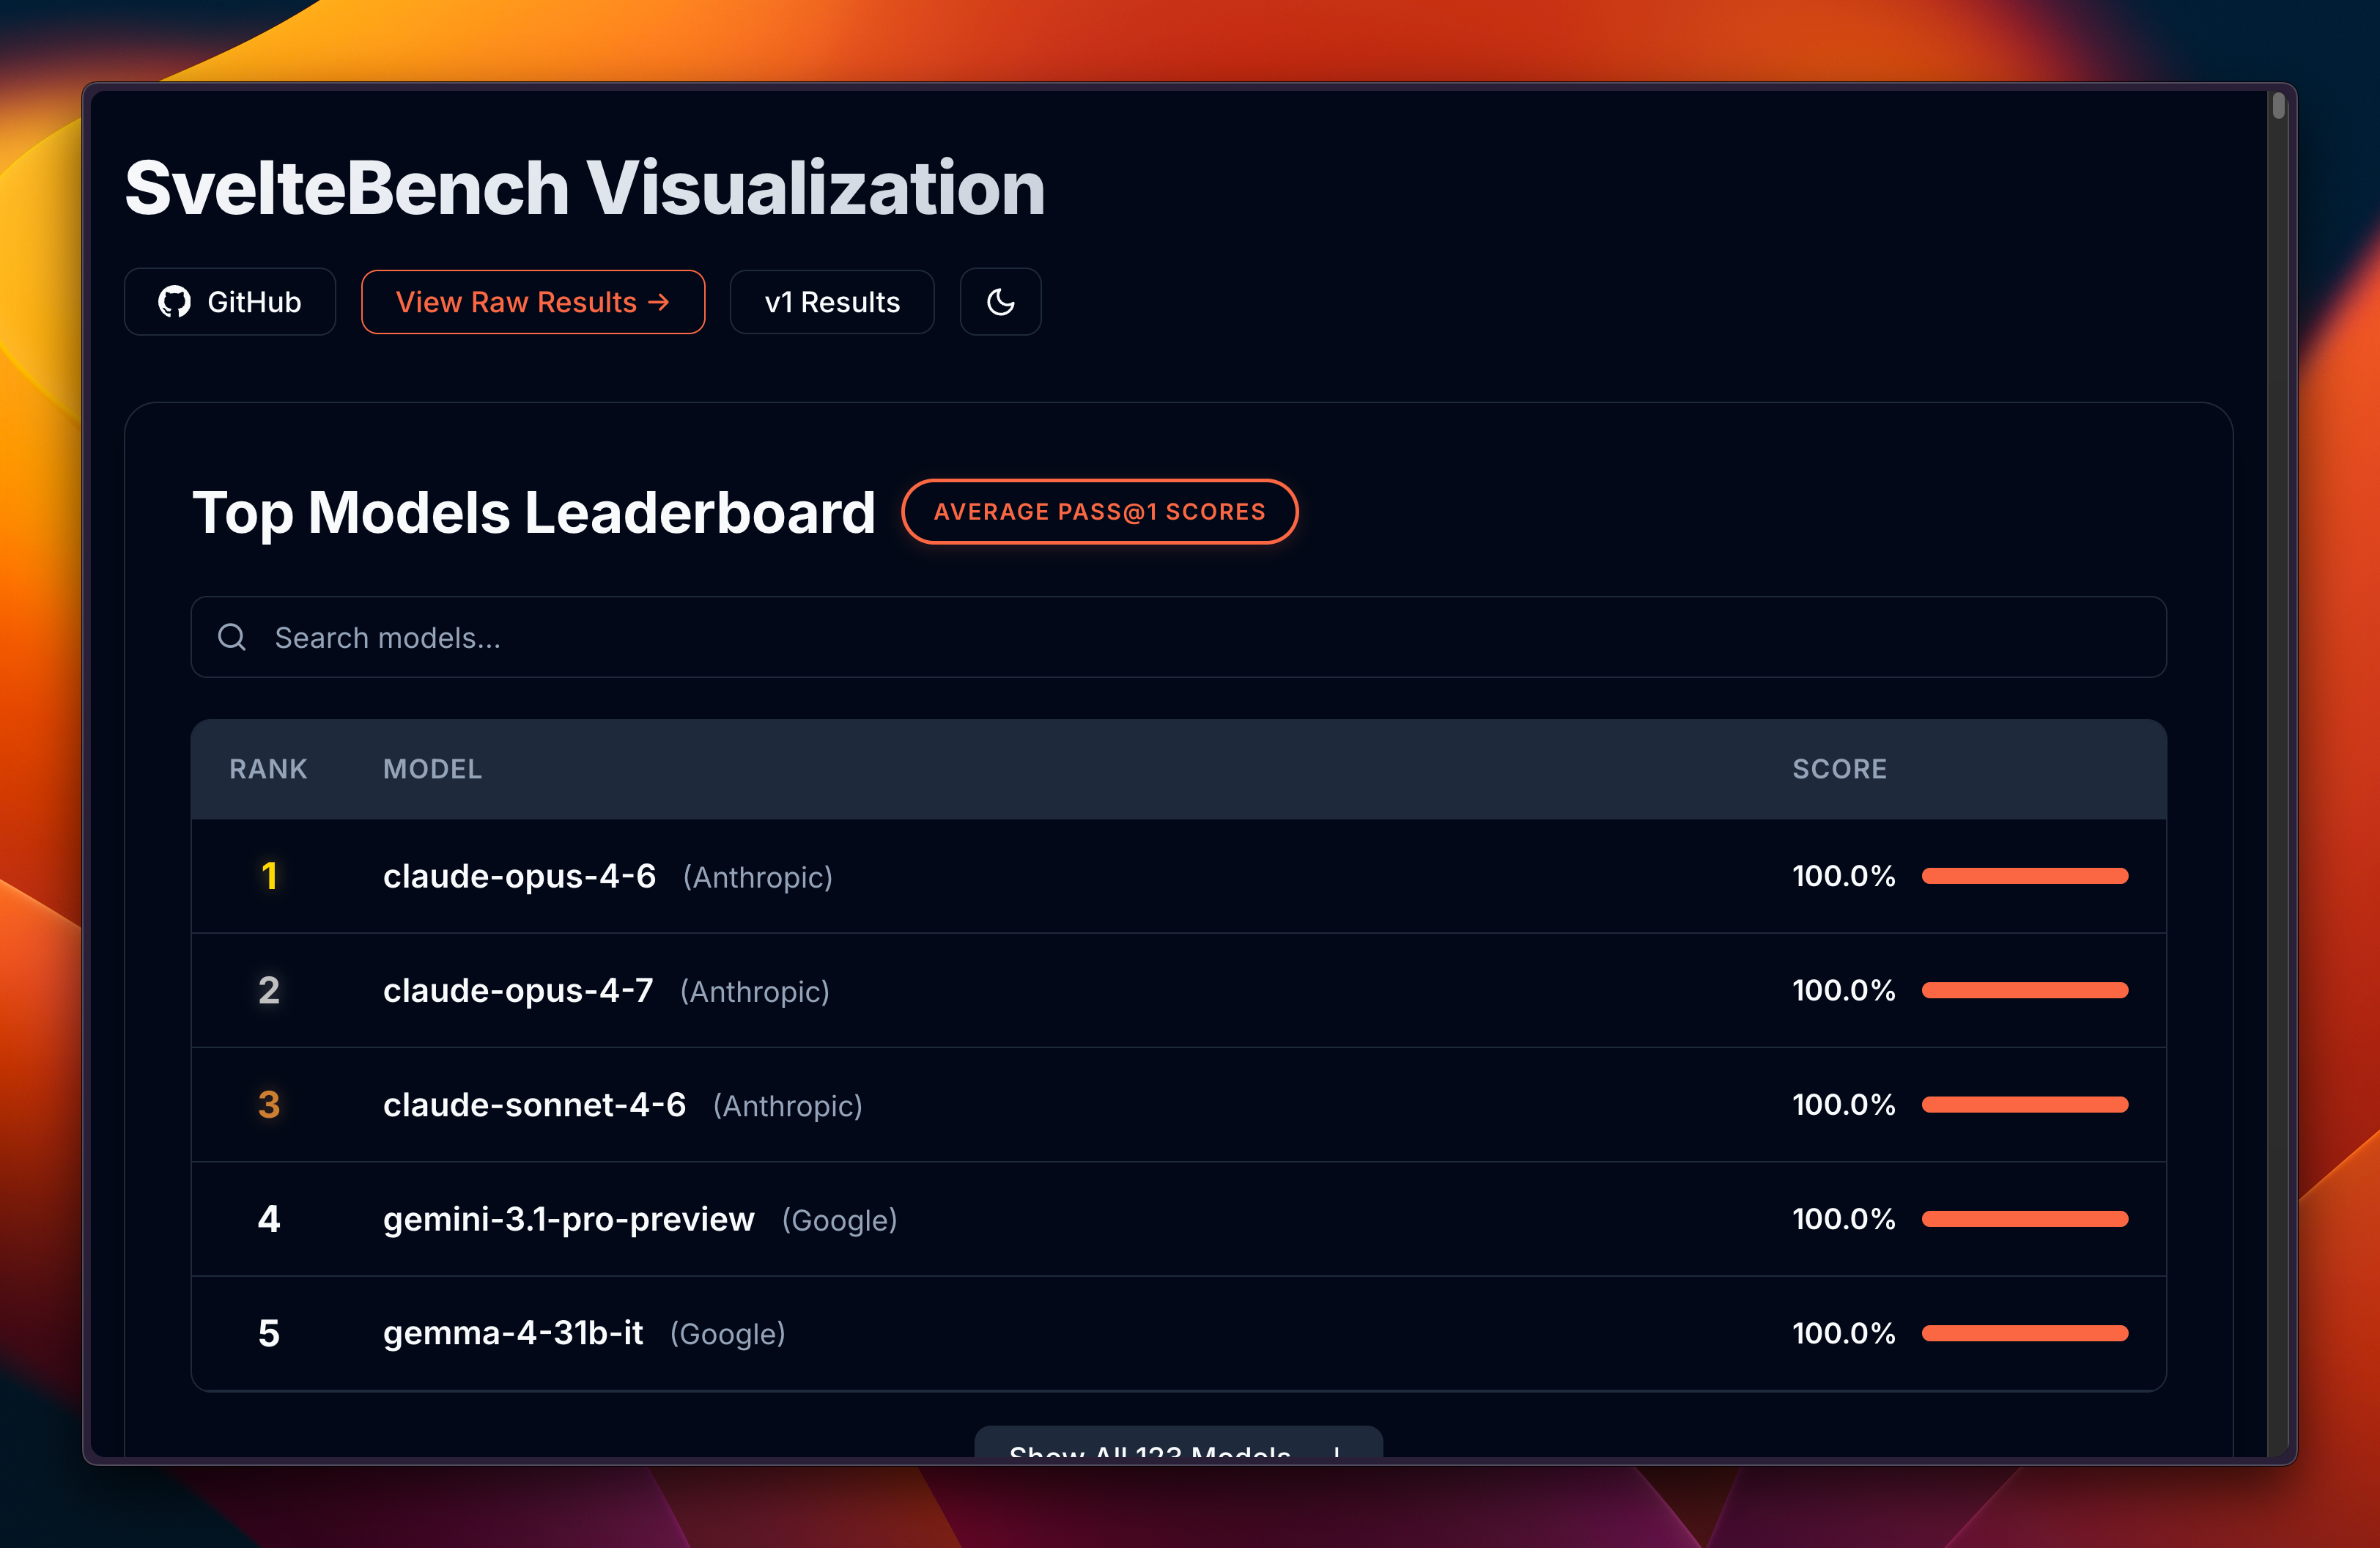Select the claude-sonnet-4-6 model name
The height and width of the screenshot is (1548, 2380).
534,1104
